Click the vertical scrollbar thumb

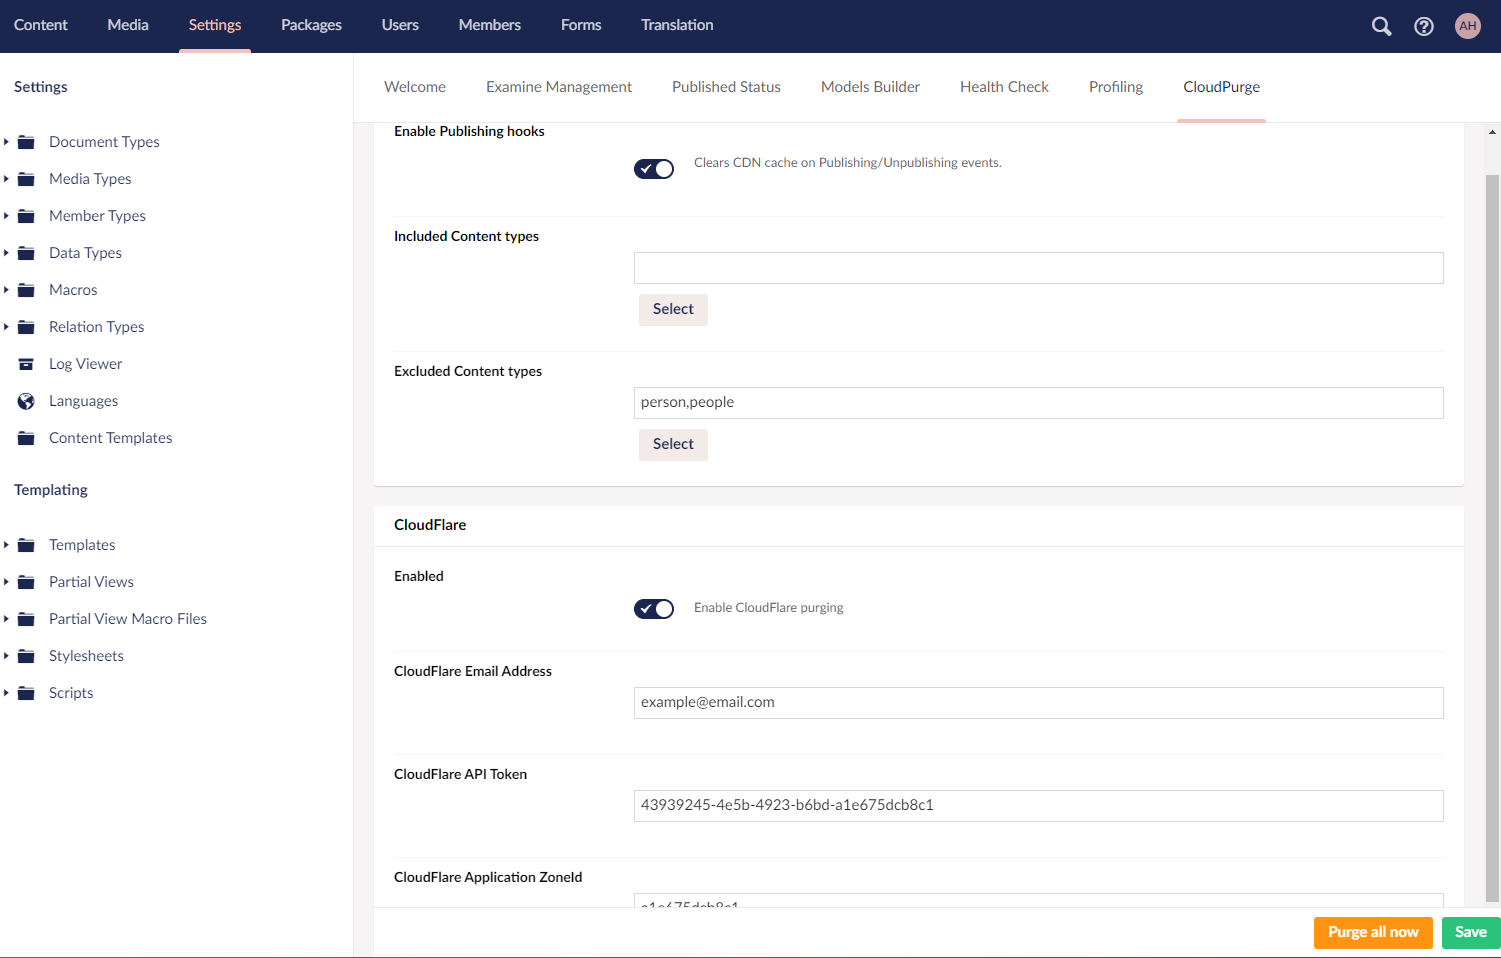tap(1492, 538)
